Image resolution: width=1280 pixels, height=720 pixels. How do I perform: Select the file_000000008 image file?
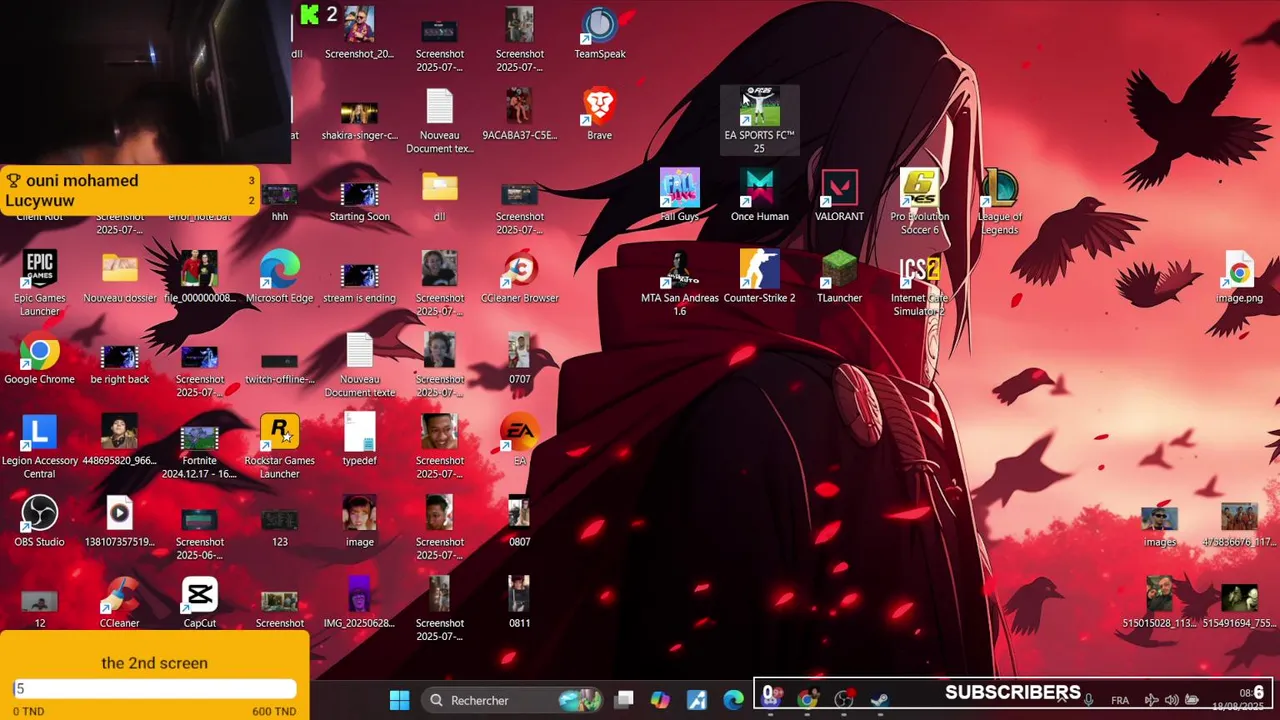click(x=200, y=277)
